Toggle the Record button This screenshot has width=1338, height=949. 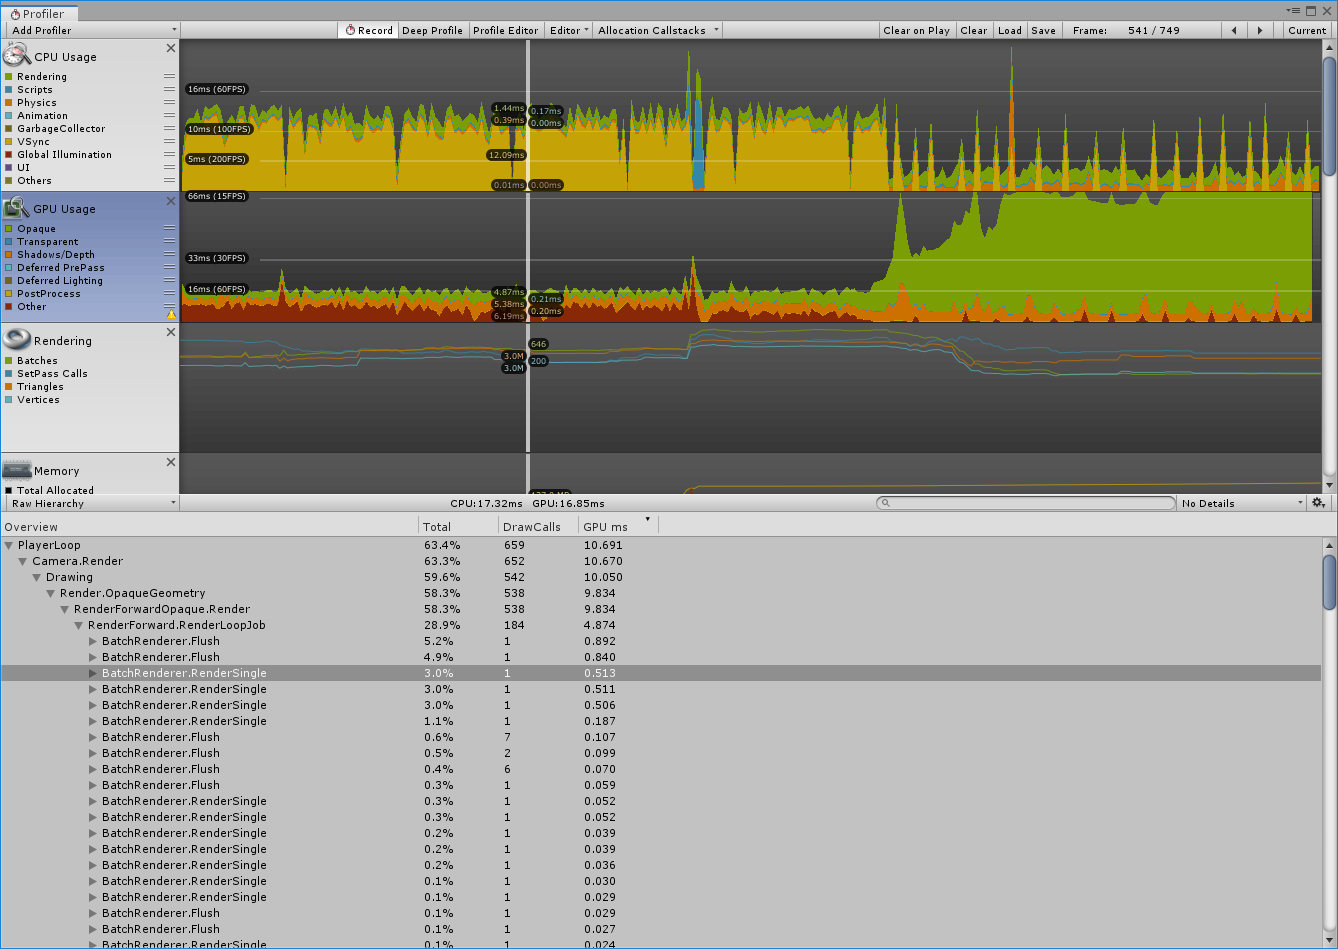click(368, 30)
